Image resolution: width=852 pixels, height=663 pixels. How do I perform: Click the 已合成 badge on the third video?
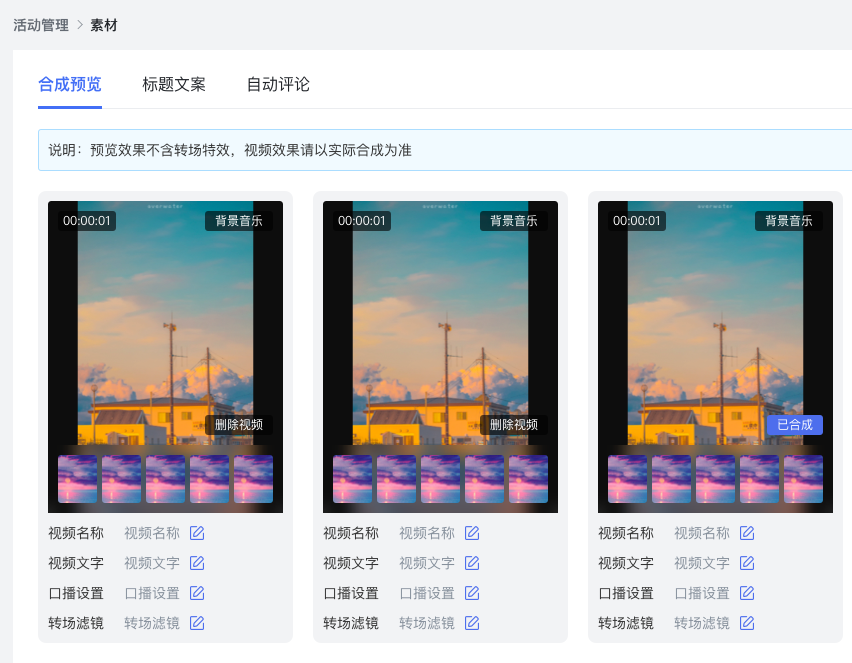796,425
